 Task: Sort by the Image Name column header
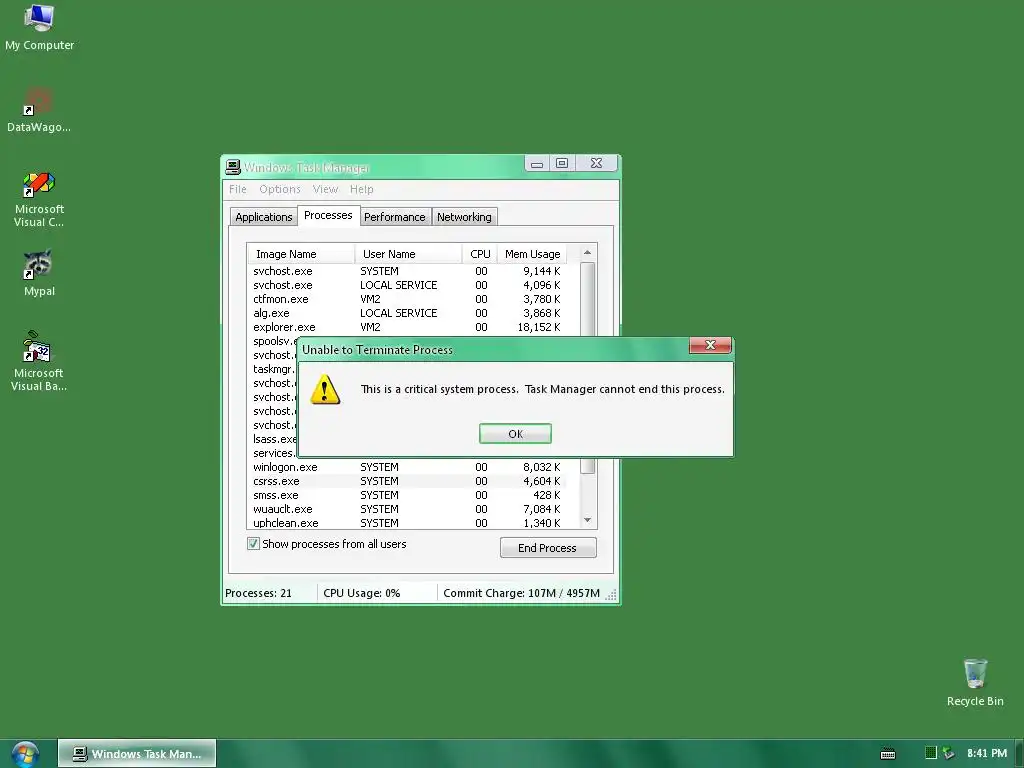tap(301, 254)
